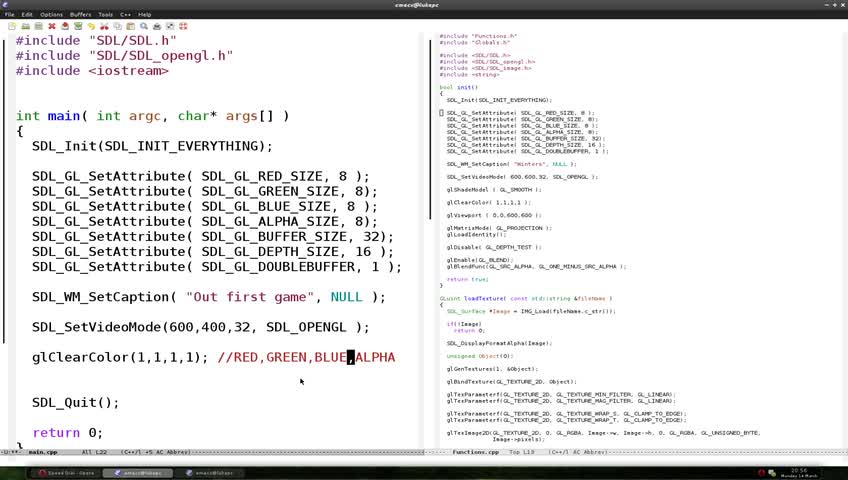This screenshot has height=480, width=848.
Task: Click the SDL_GL_BLUE_SIZE line in main.cpp
Action: (205, 207)
